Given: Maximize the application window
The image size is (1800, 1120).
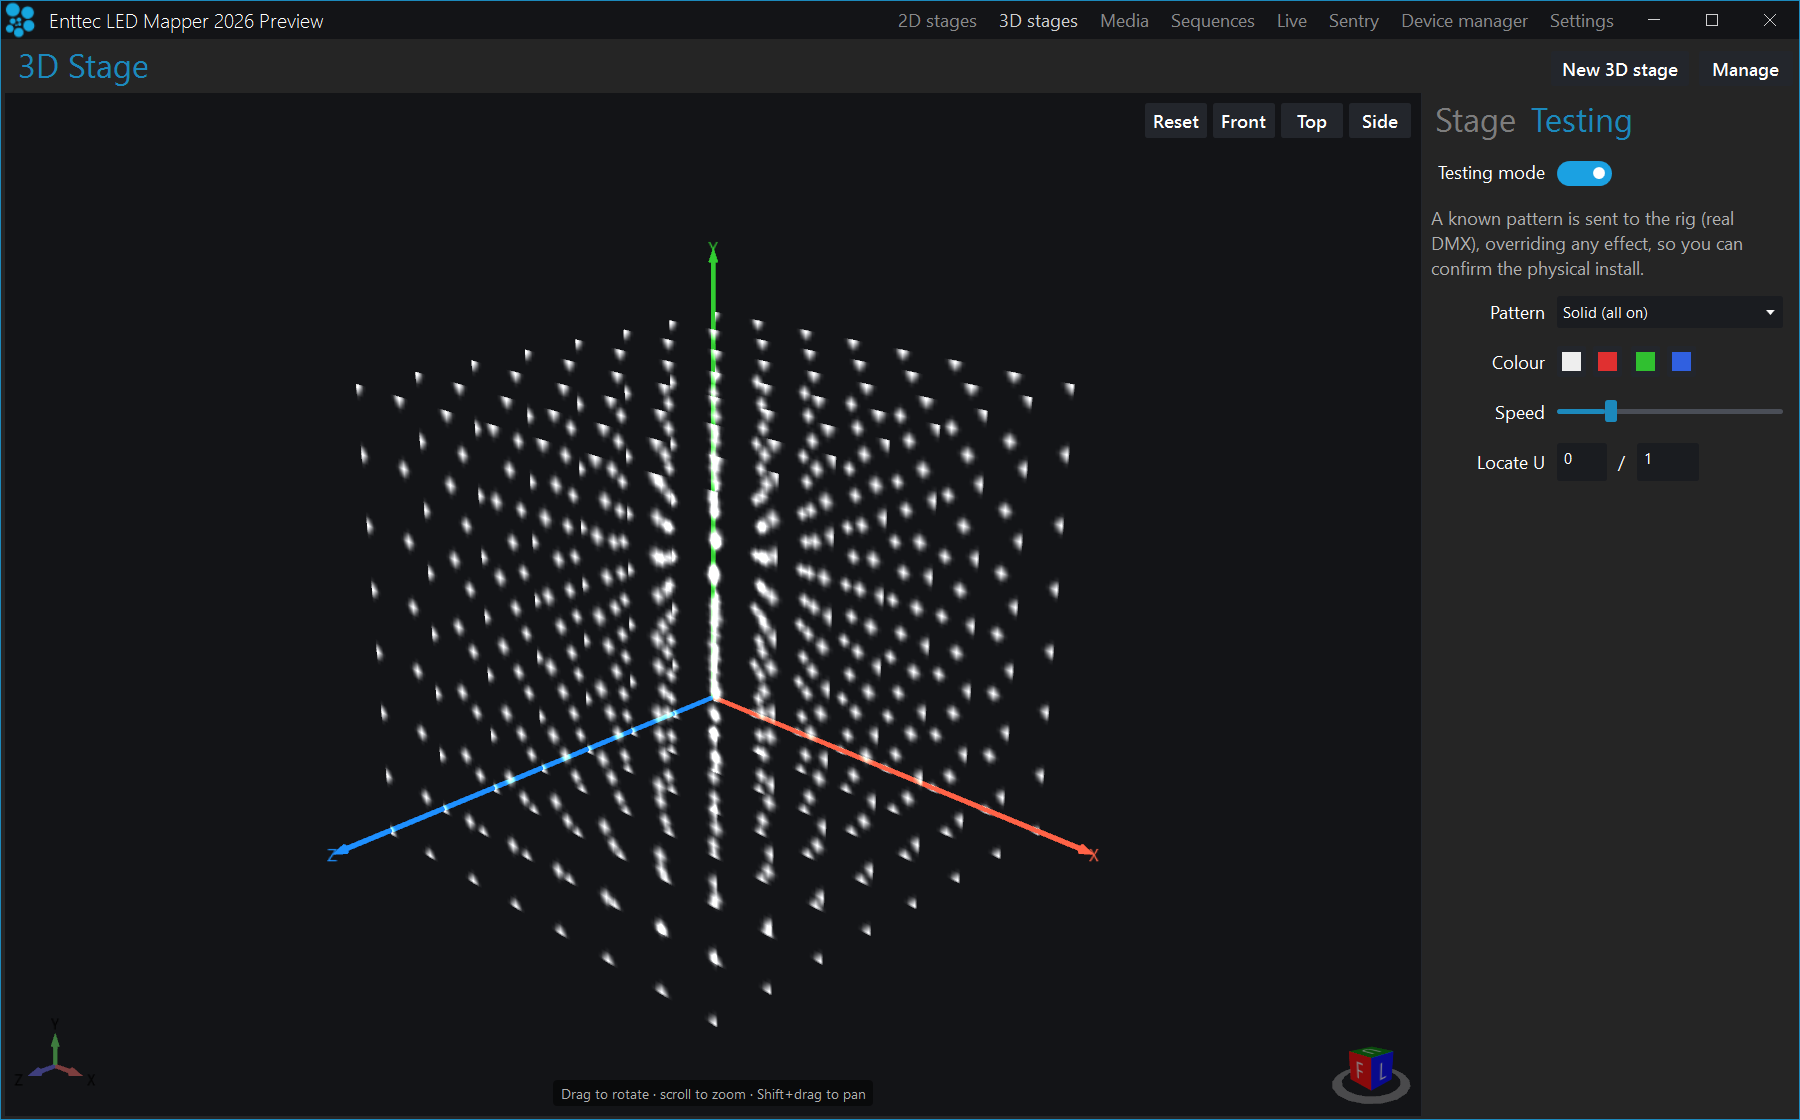Looking at the screenshot, I should point(1712,20).
